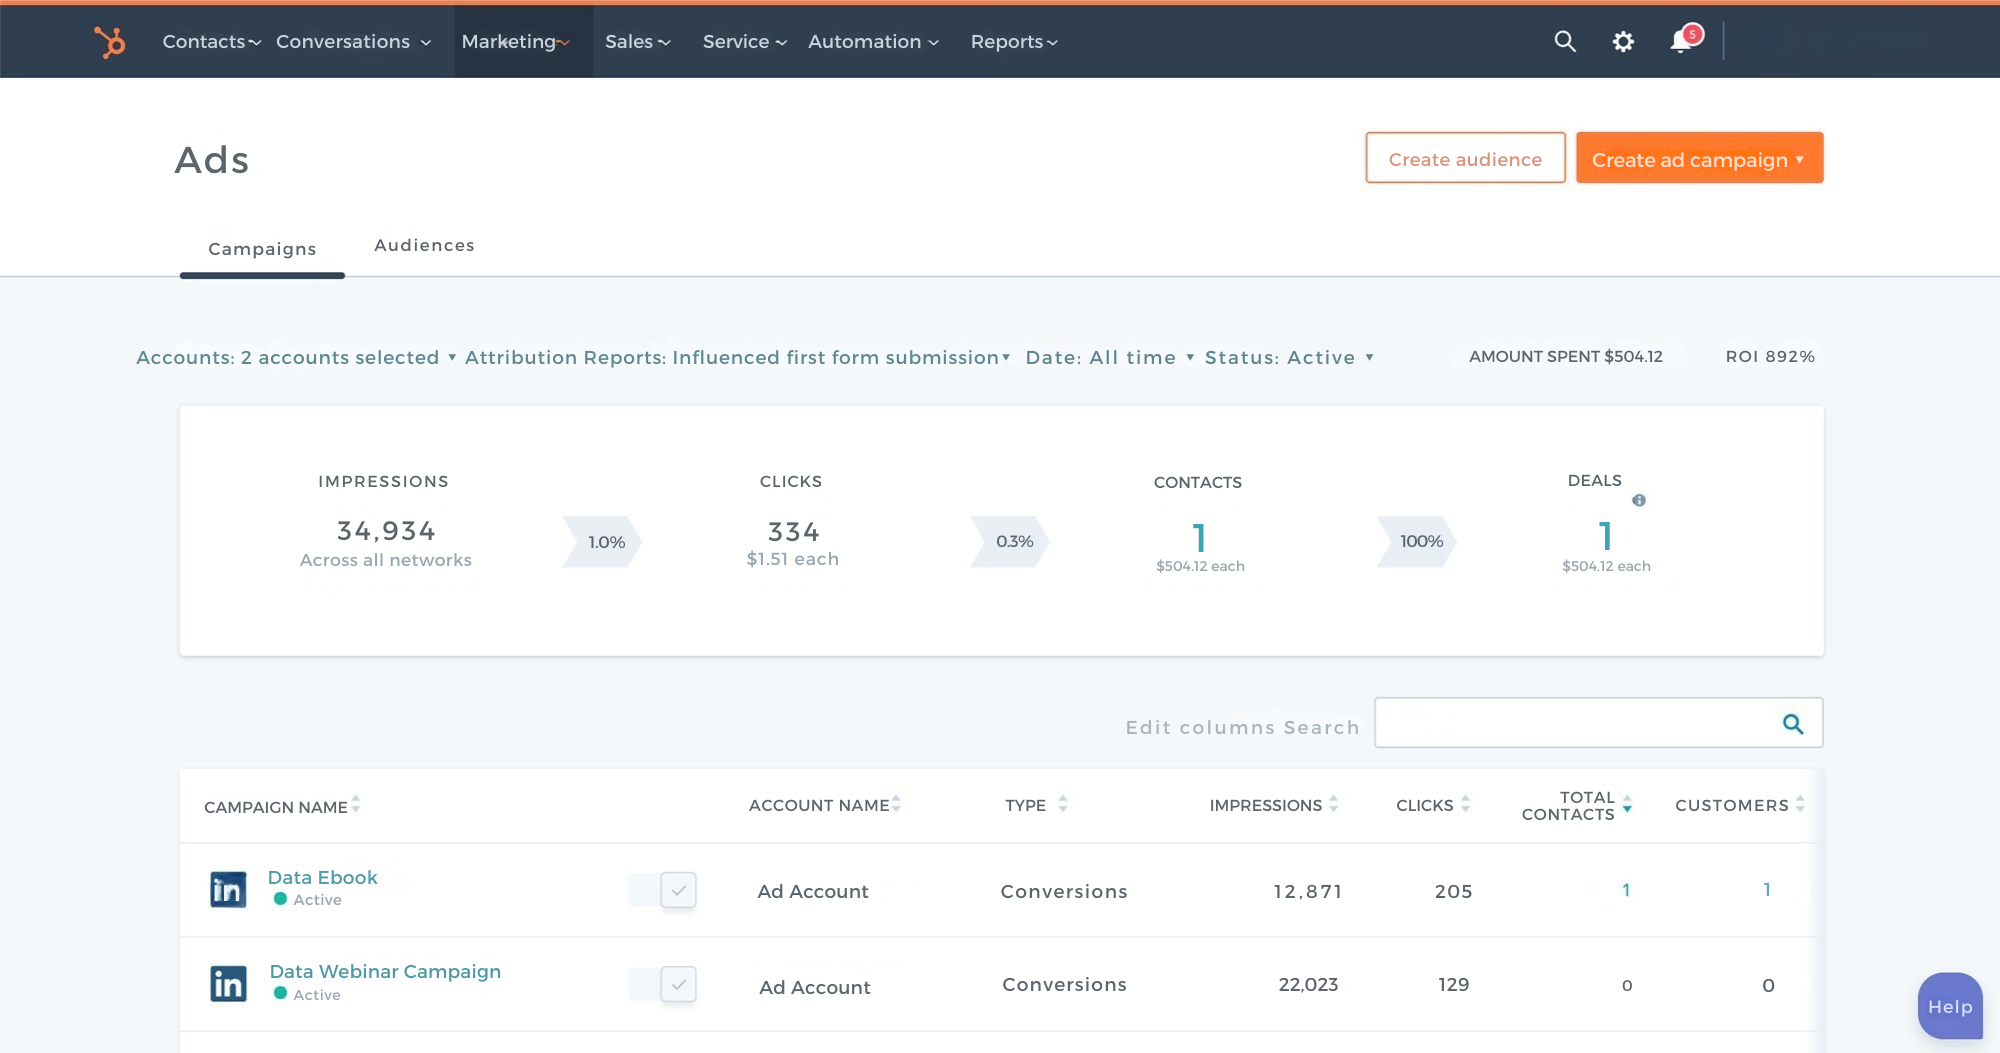
Task: Open the Service menu
Action: point(745,42)
